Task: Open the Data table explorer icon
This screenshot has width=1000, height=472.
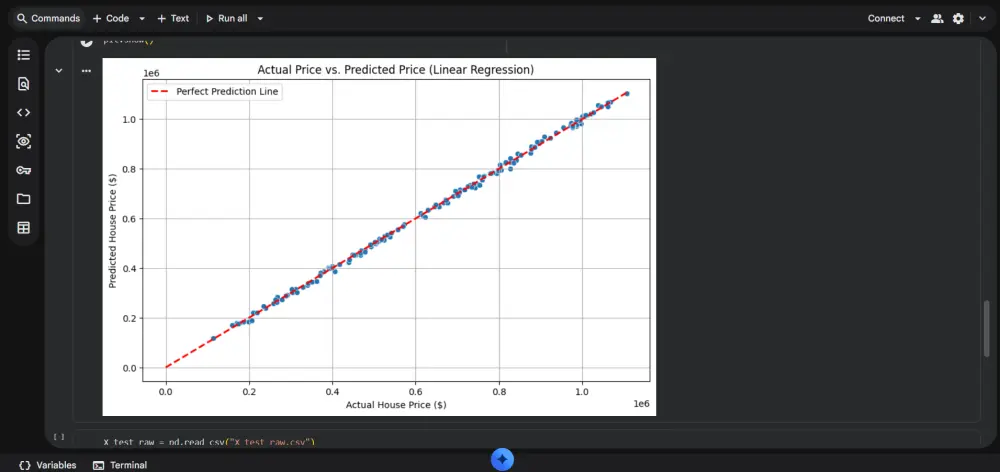Action: coord(24,228)
